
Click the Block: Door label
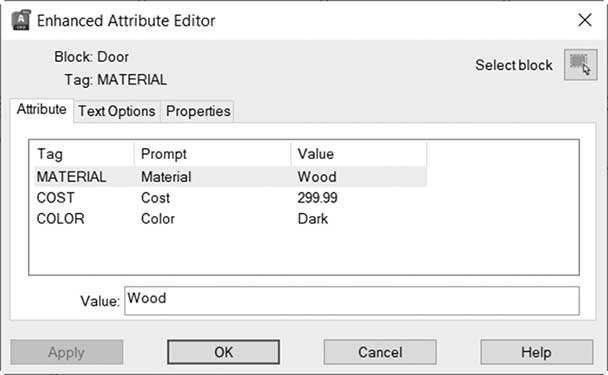tap(92, 57)
